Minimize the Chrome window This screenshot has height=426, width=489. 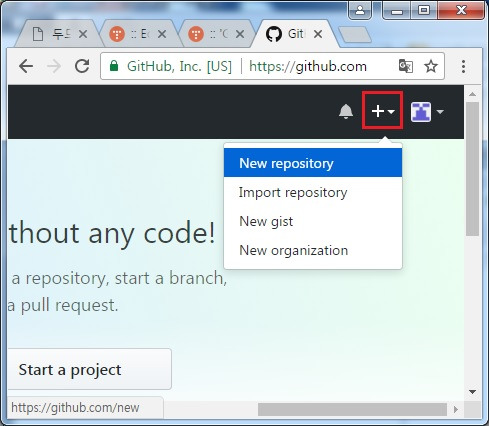click(397, 11)
